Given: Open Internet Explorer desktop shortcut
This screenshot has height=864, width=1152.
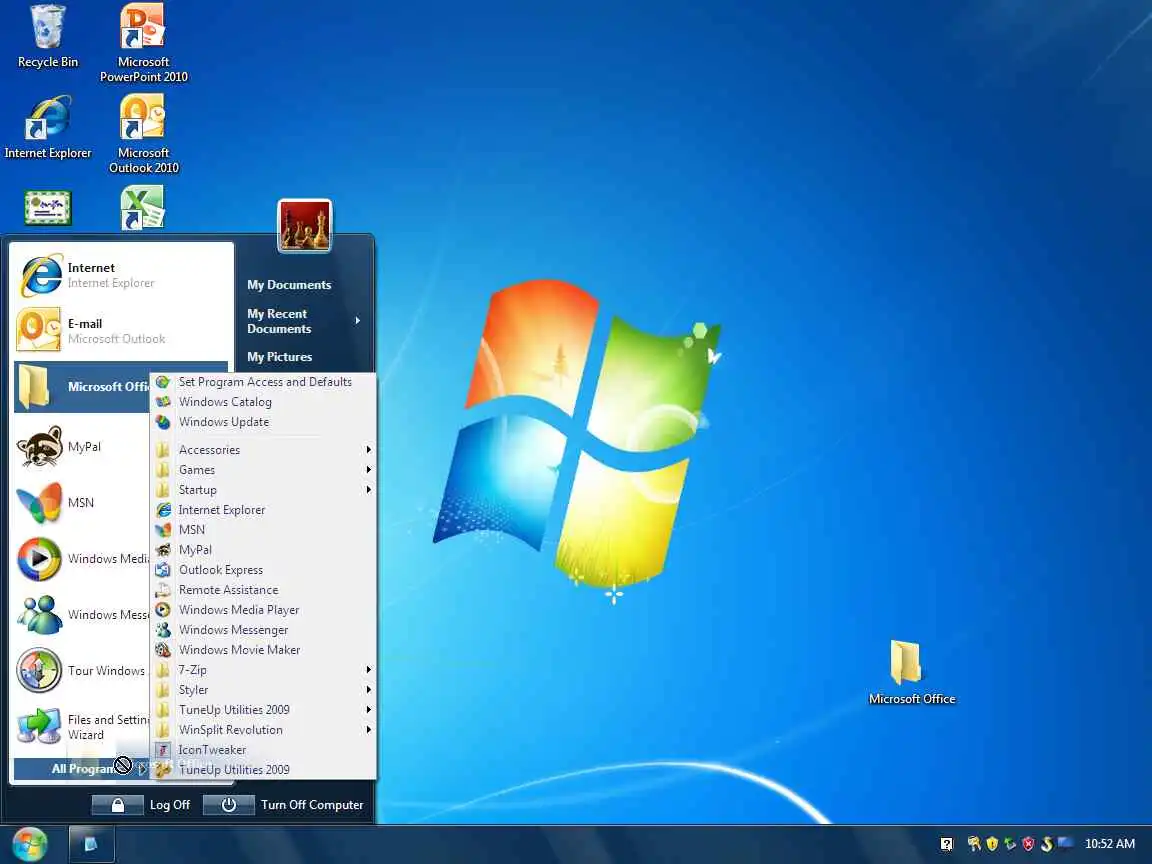Looking at the screenshot, I should tap(48, 127).
